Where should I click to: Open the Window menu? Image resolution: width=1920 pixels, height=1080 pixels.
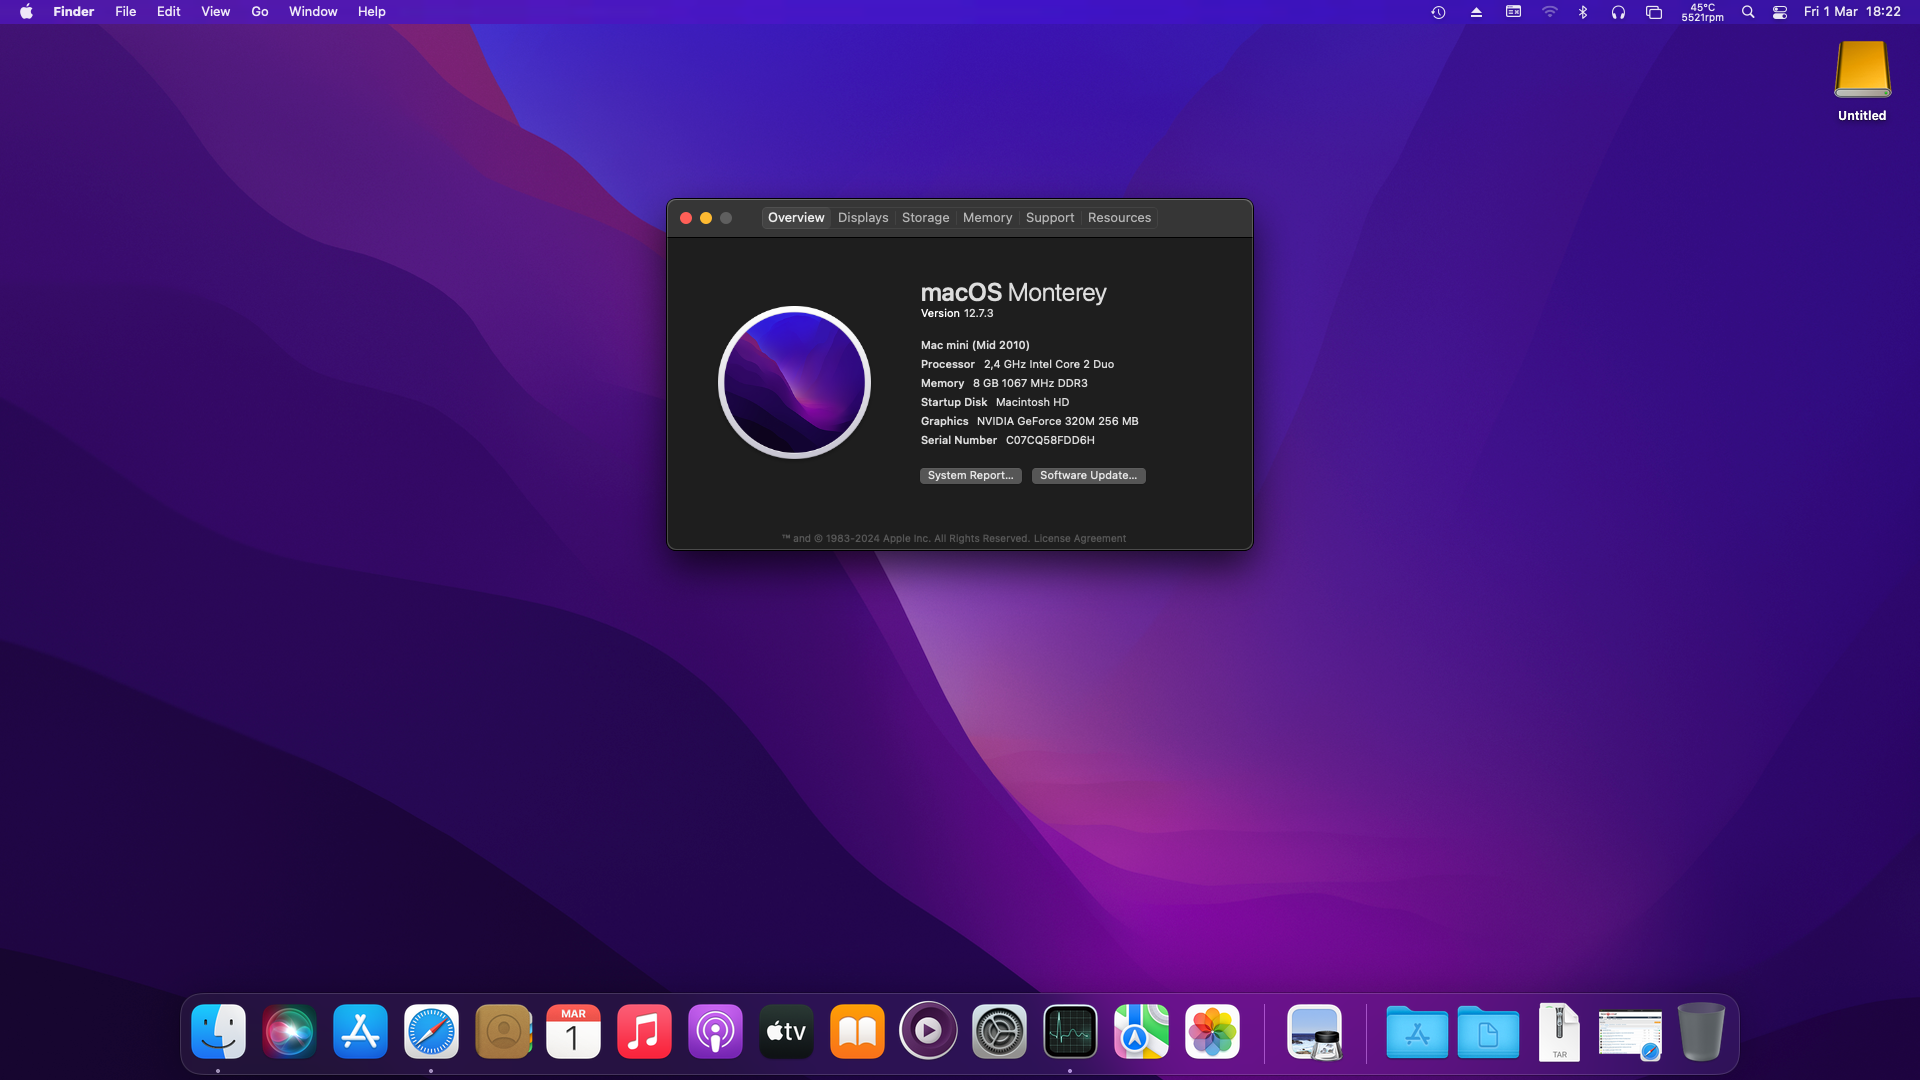coord(313,12)
